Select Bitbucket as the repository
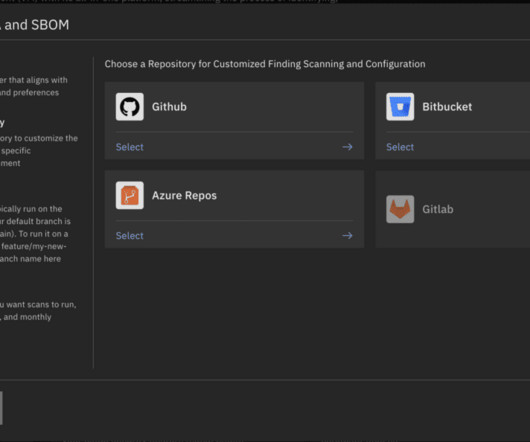The width and height of the screenshot is (530, 442). coord(400,147)
